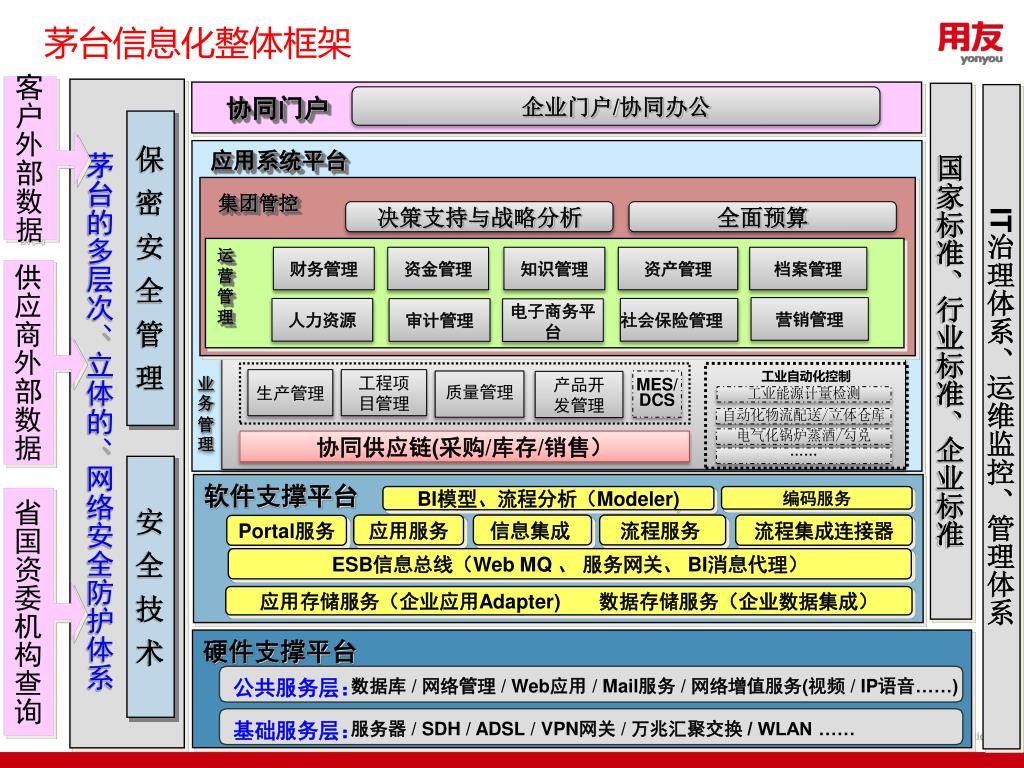Click the slide title 茅台信息化整体框架
Image resolution: width=1024 pixels, height=768 pixels.
click(198, 43)
